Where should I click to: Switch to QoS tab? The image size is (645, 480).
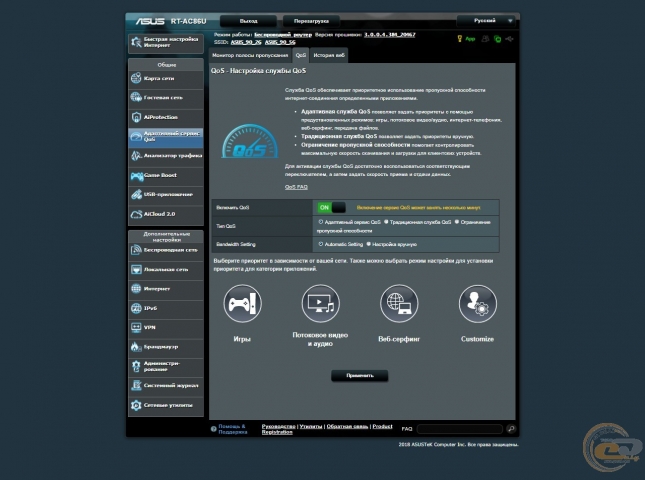(300, 55)
